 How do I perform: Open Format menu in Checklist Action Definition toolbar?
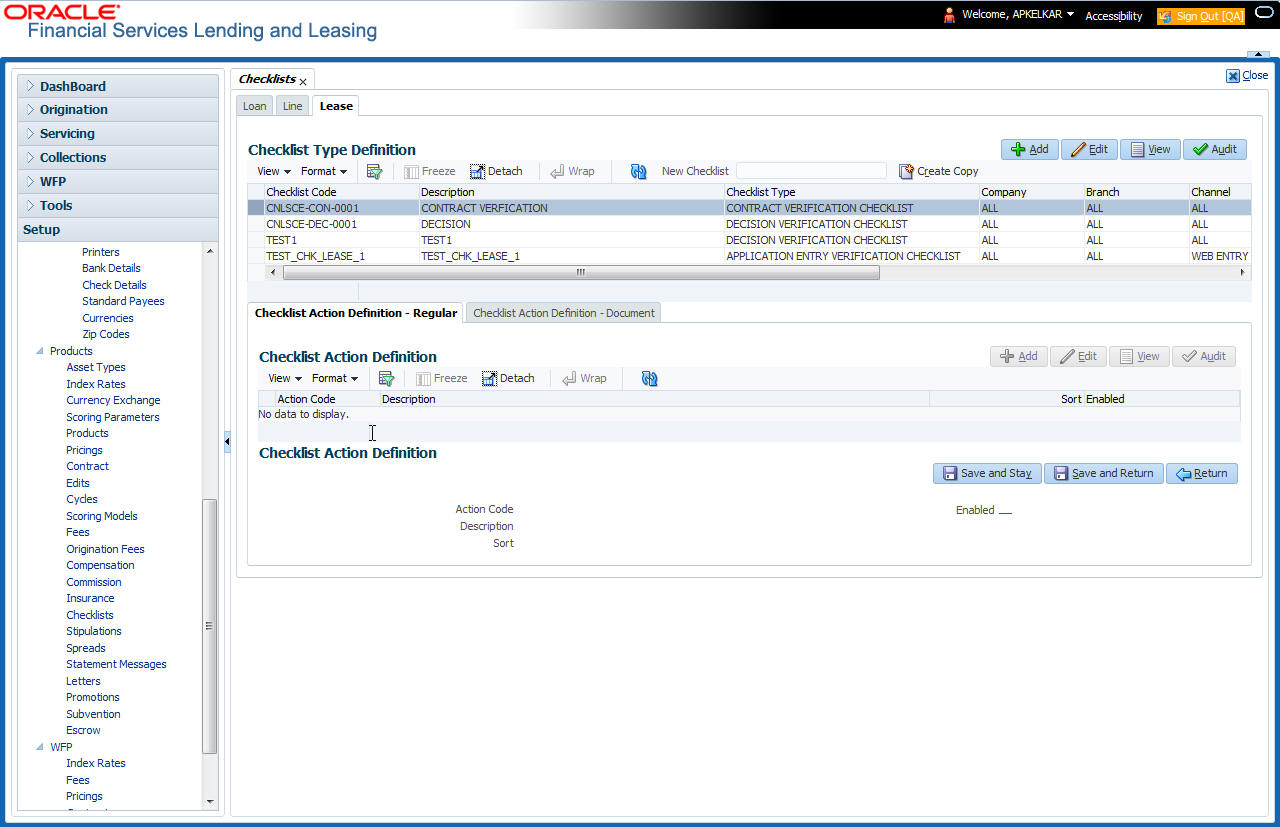pos(335,378)
